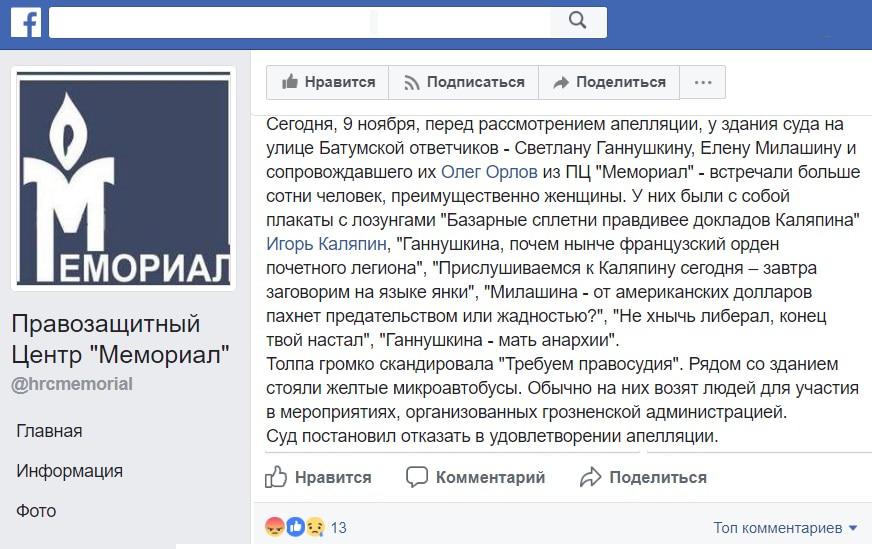Click the Memorial page profile picture
This screenshot has height=549, width=872.
click(124, 180)
